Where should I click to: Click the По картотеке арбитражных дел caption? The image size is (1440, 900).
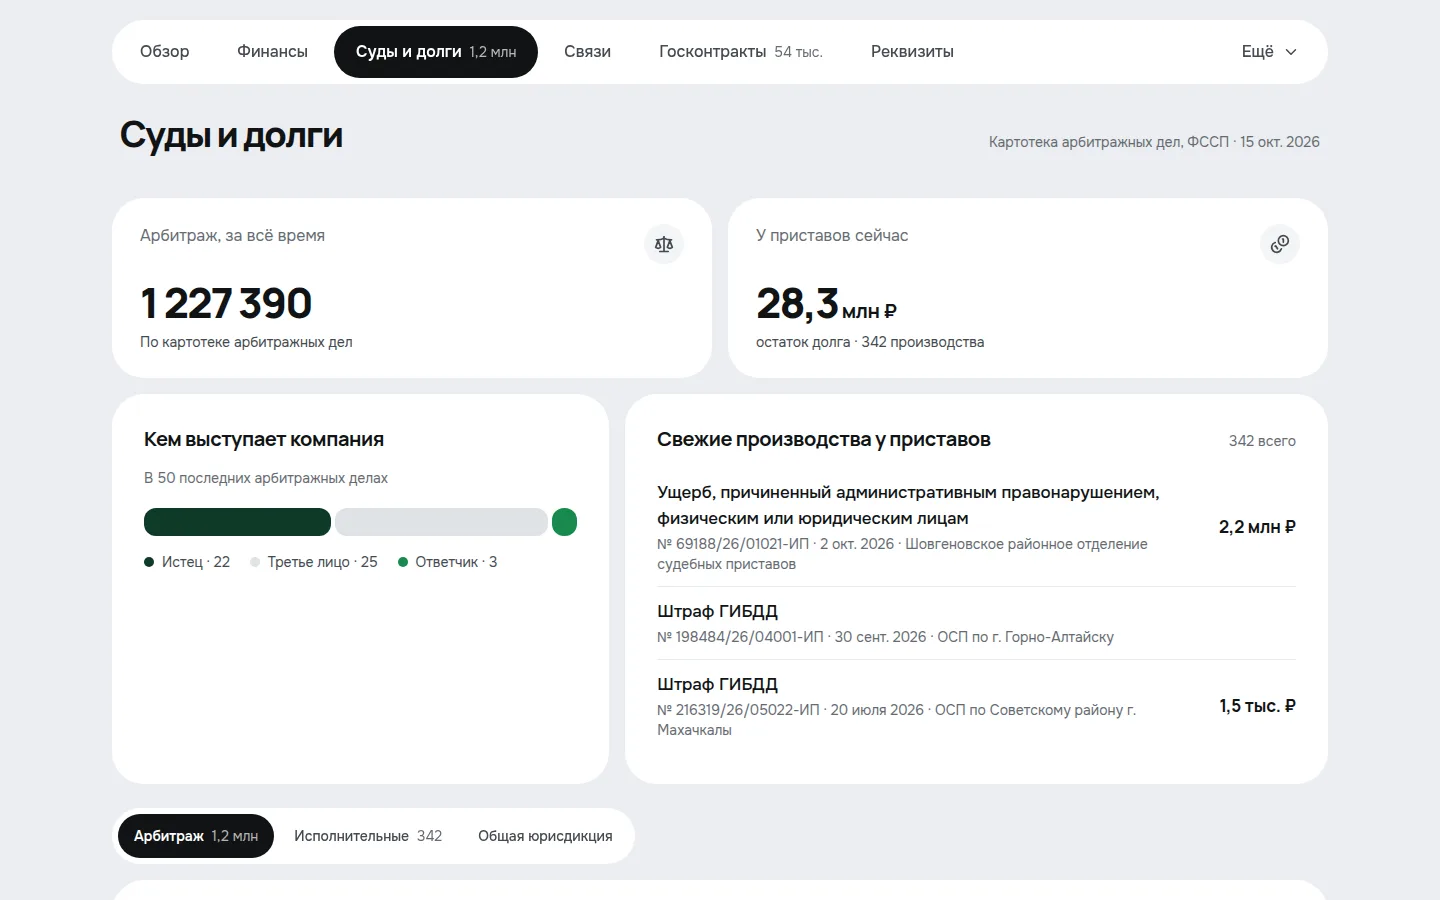pyautogui.click(x=246, y=342)
